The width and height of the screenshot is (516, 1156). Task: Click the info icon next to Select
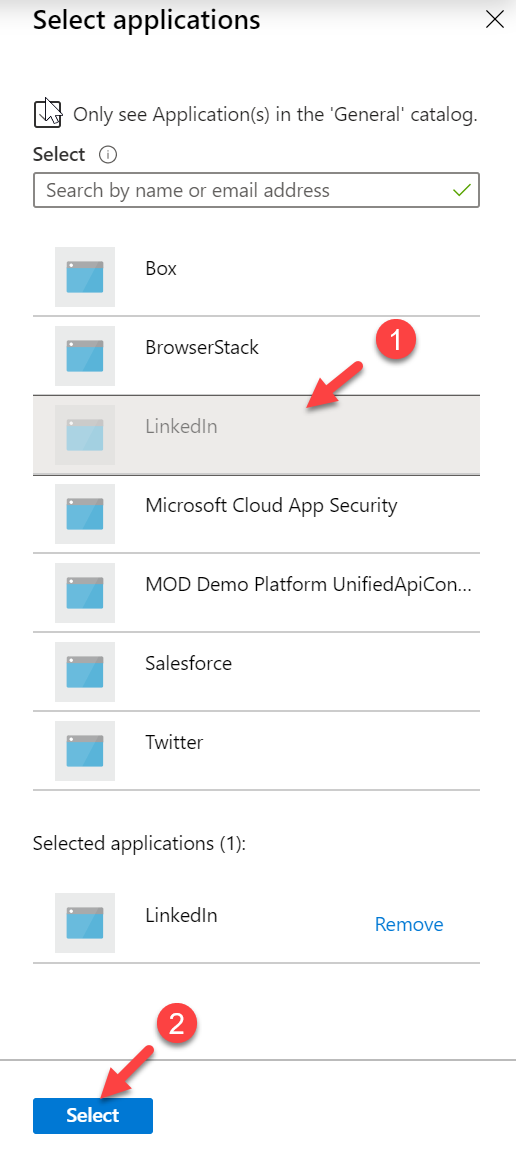[x=108, y=155]
